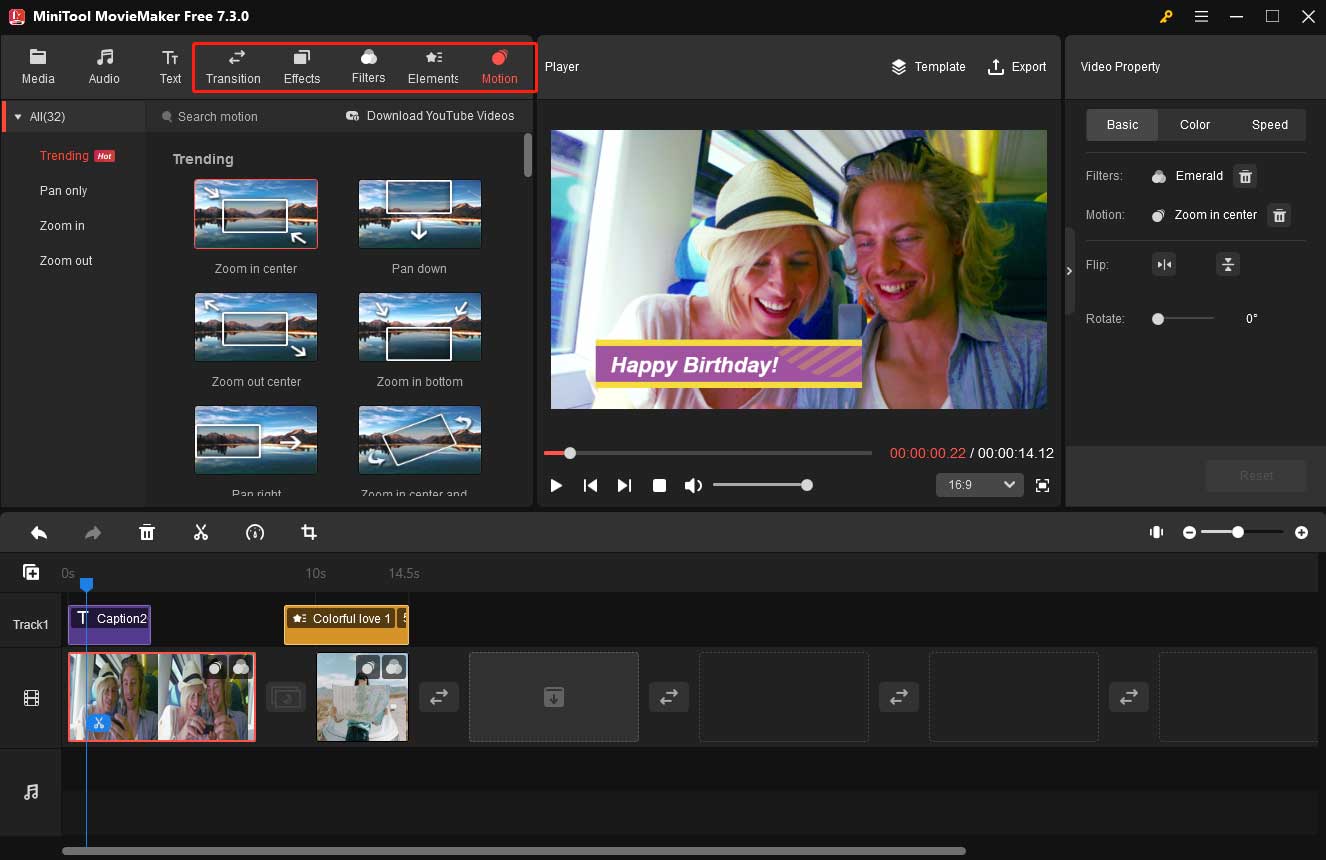Select the Trending category

click(64, 156)
